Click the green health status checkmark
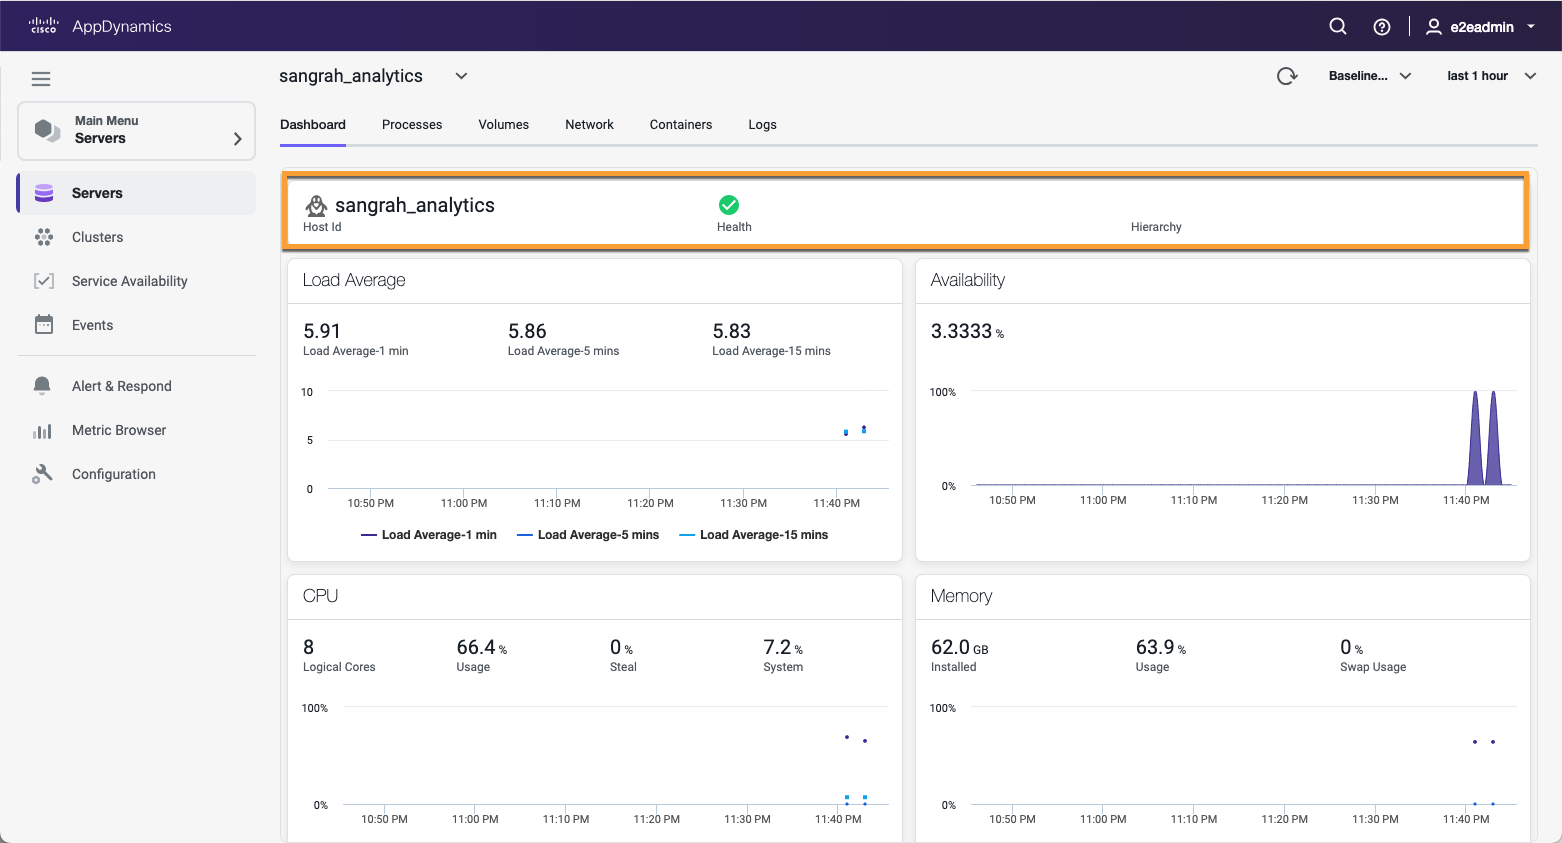1562x843 pixels. 729,205
